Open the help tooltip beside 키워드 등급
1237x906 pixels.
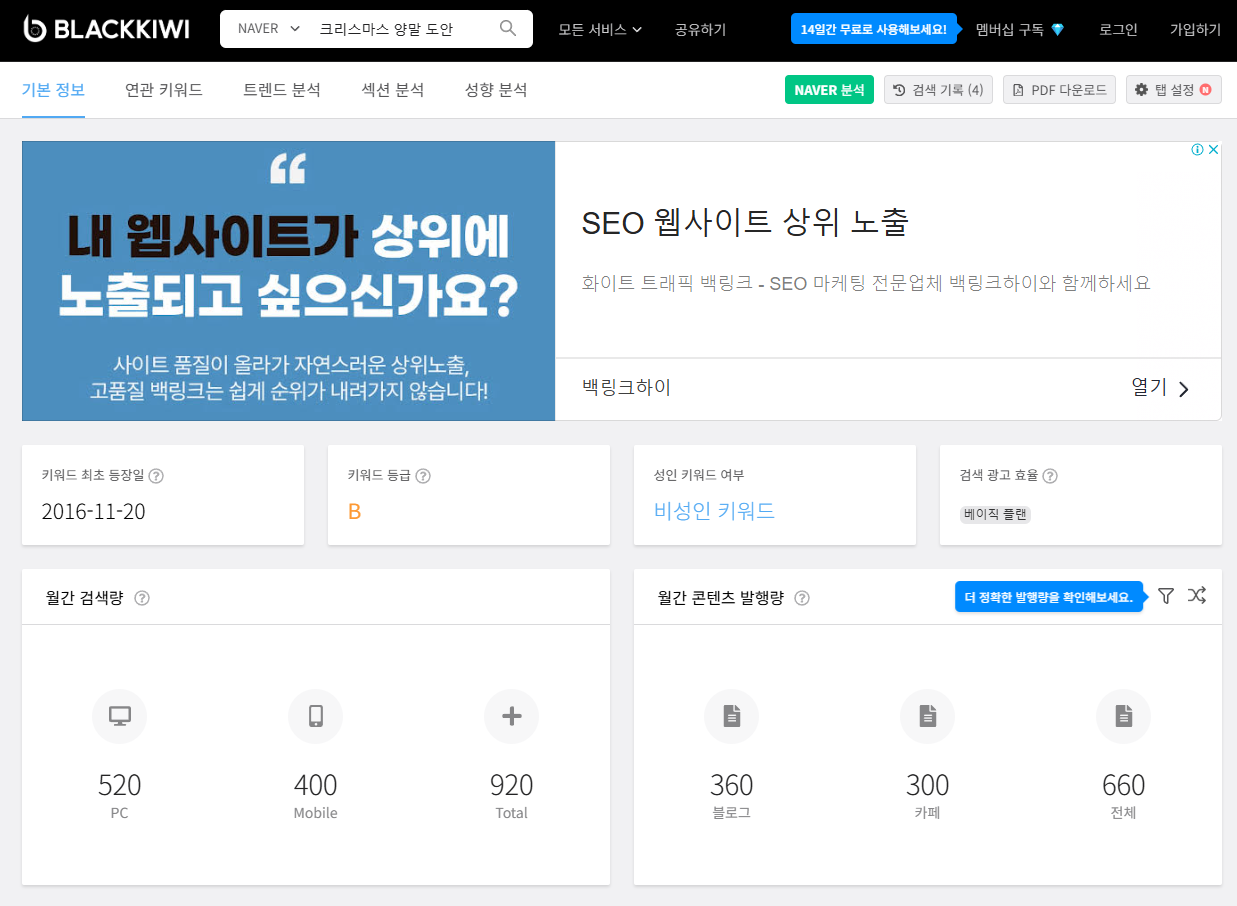[421, 476]
